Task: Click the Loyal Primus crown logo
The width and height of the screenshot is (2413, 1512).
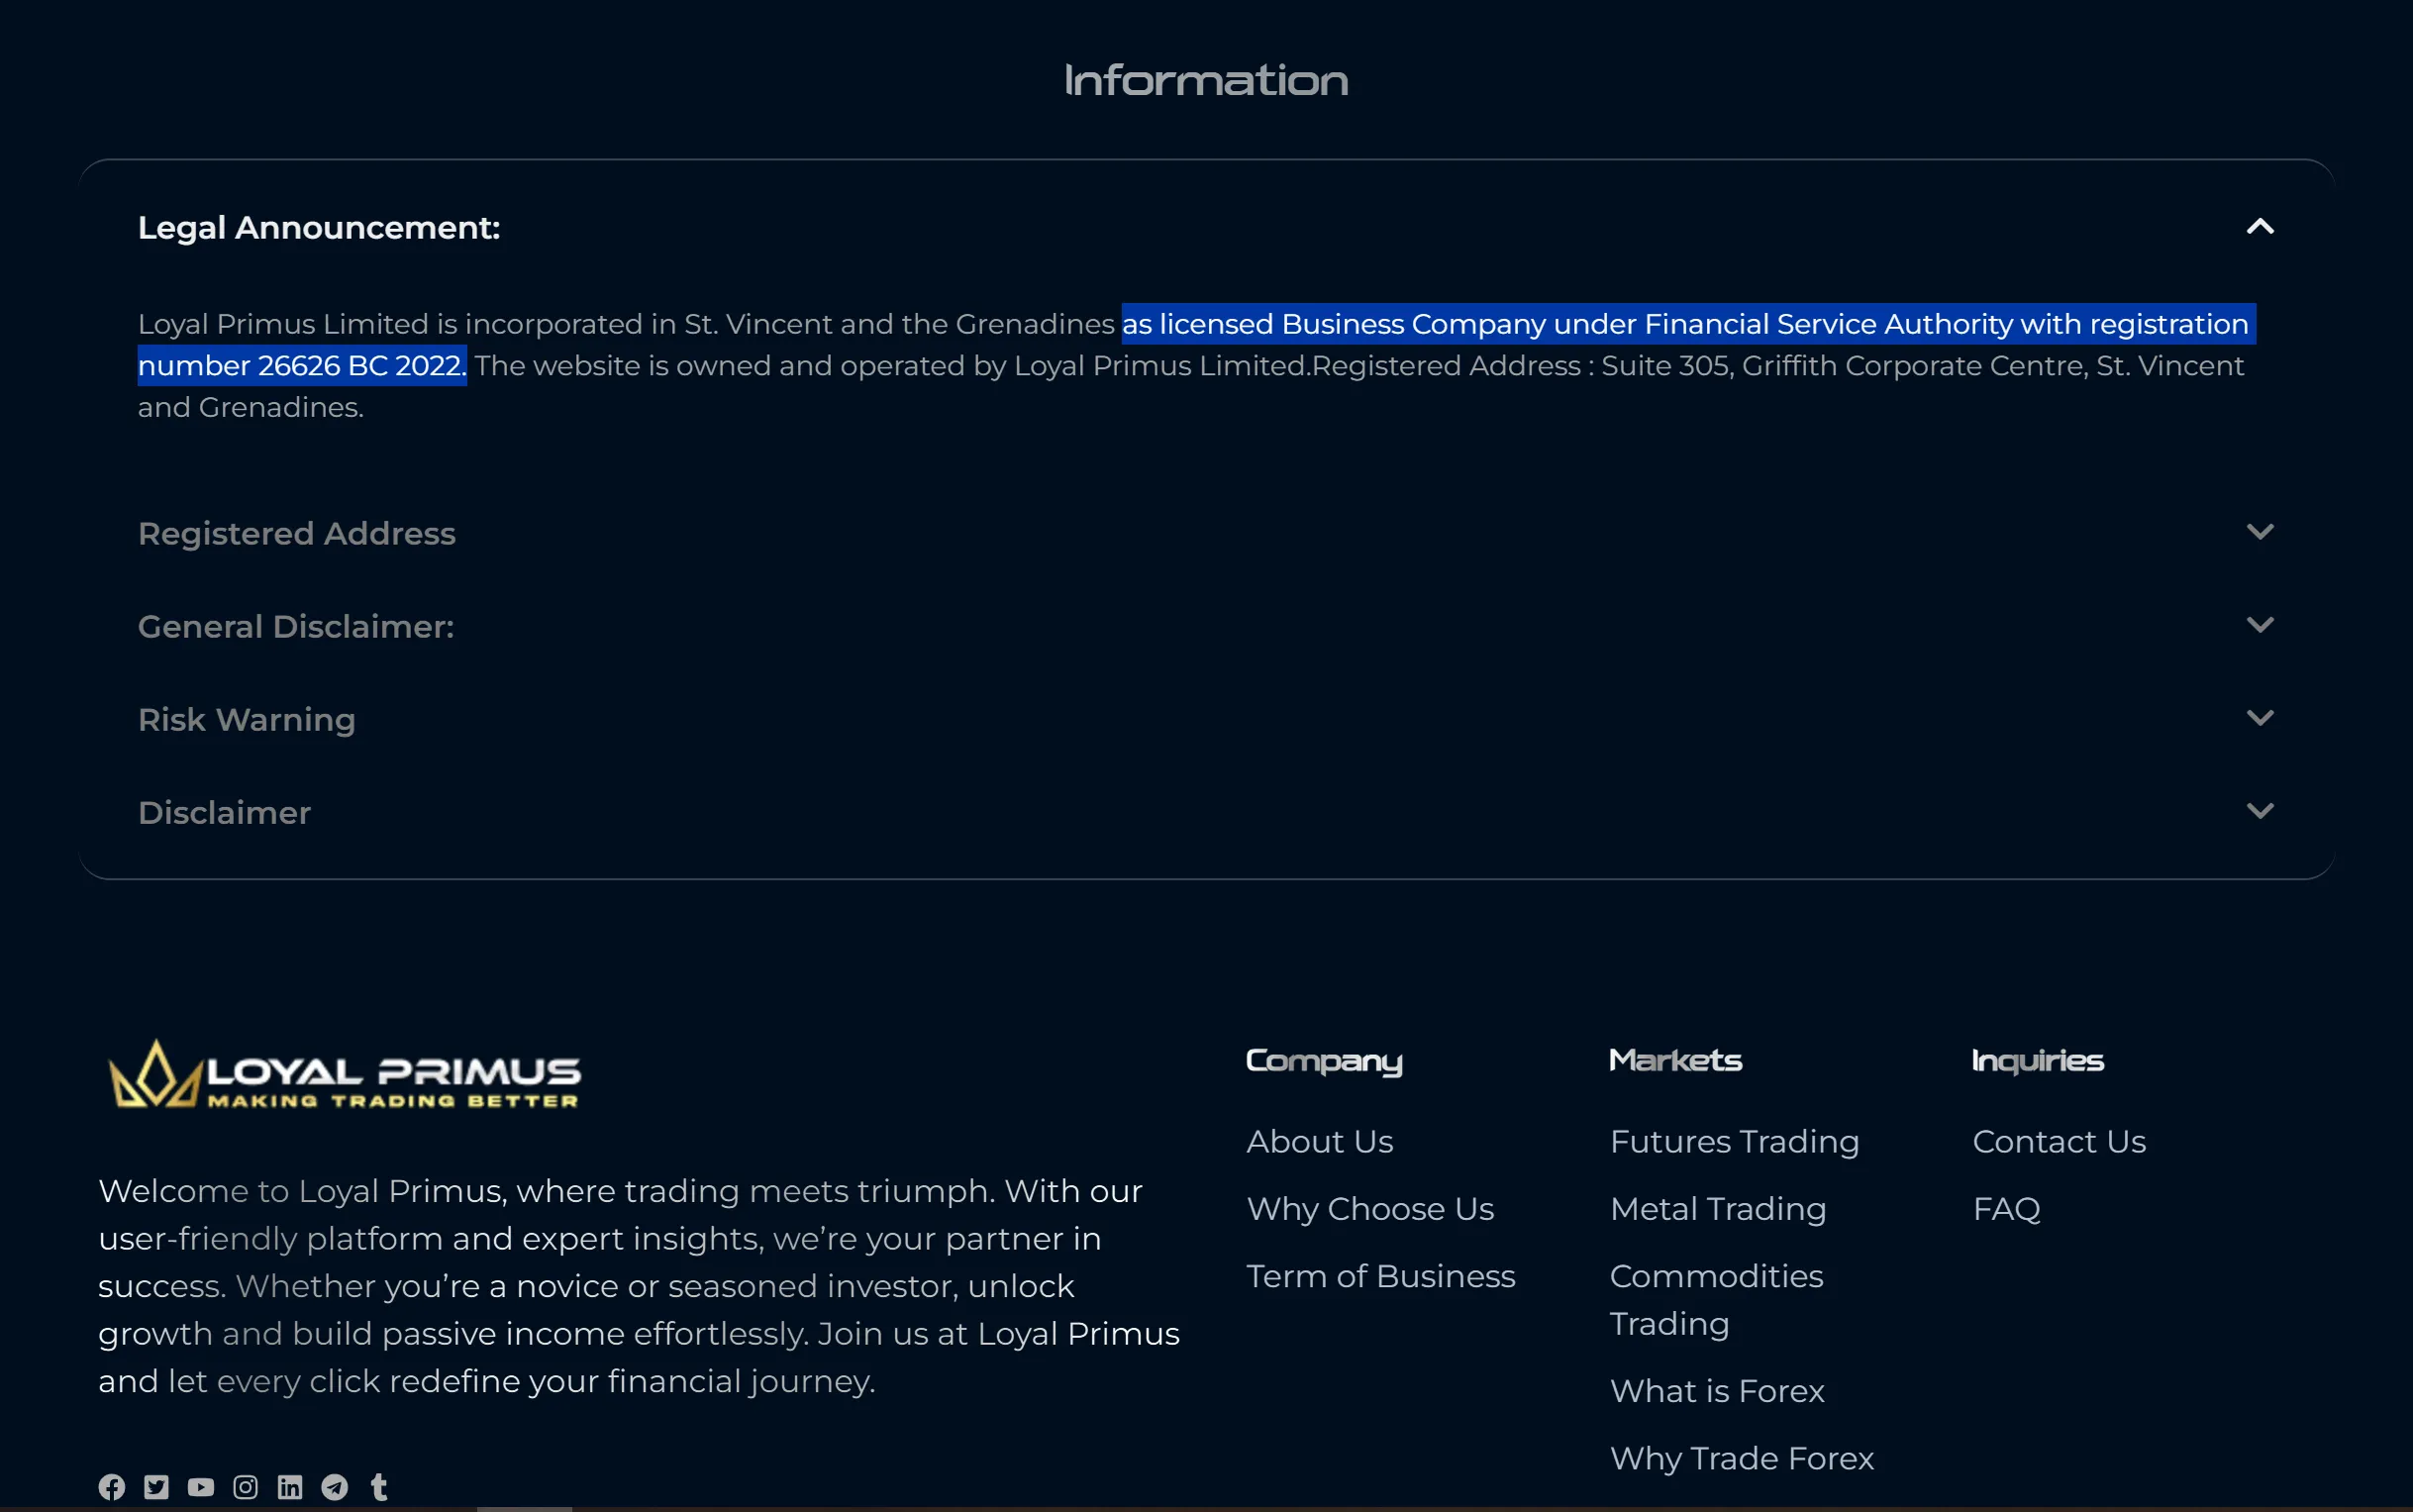Action: (344, 1074)
